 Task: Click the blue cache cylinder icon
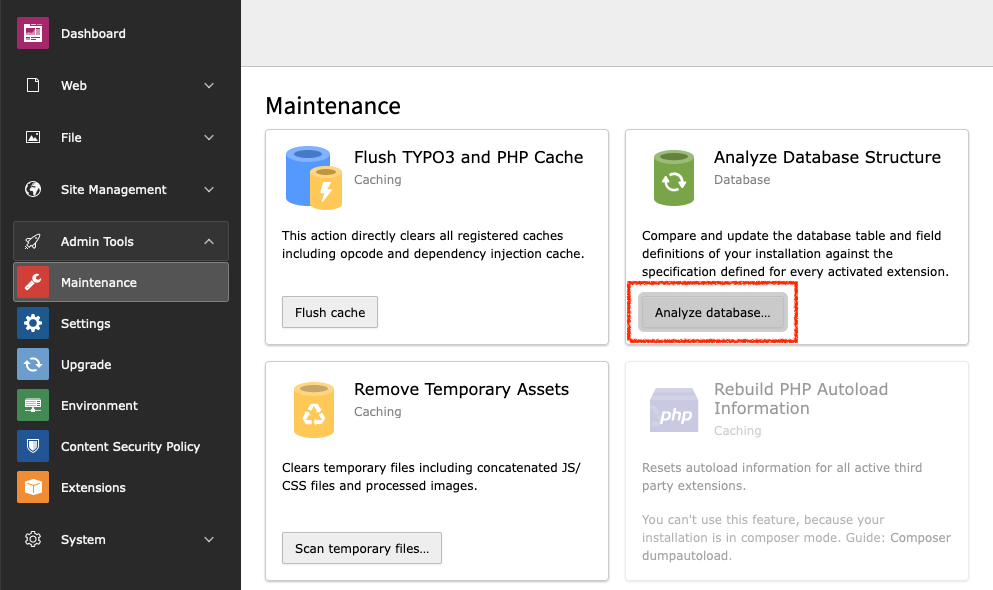click(x=315, y=177)
